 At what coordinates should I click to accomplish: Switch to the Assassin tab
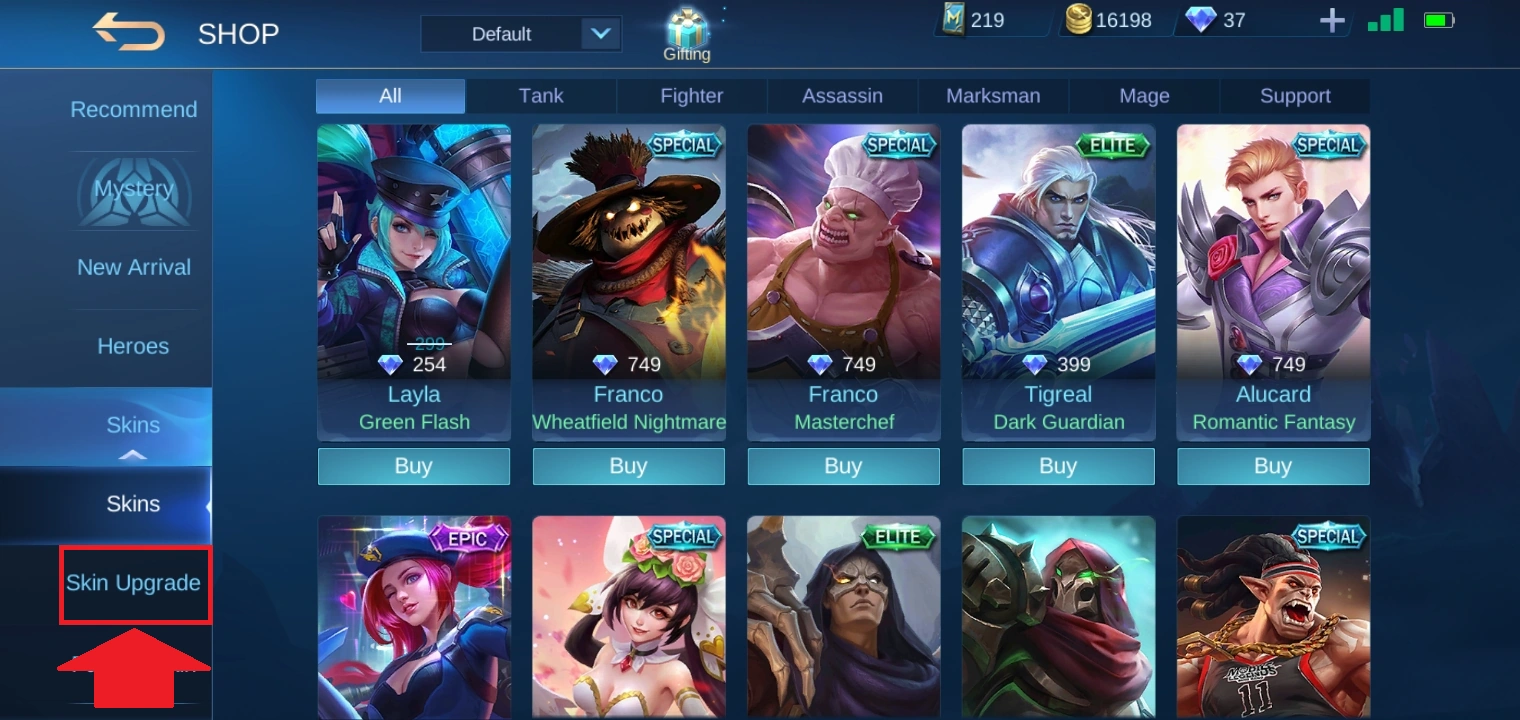coord(842,96)
